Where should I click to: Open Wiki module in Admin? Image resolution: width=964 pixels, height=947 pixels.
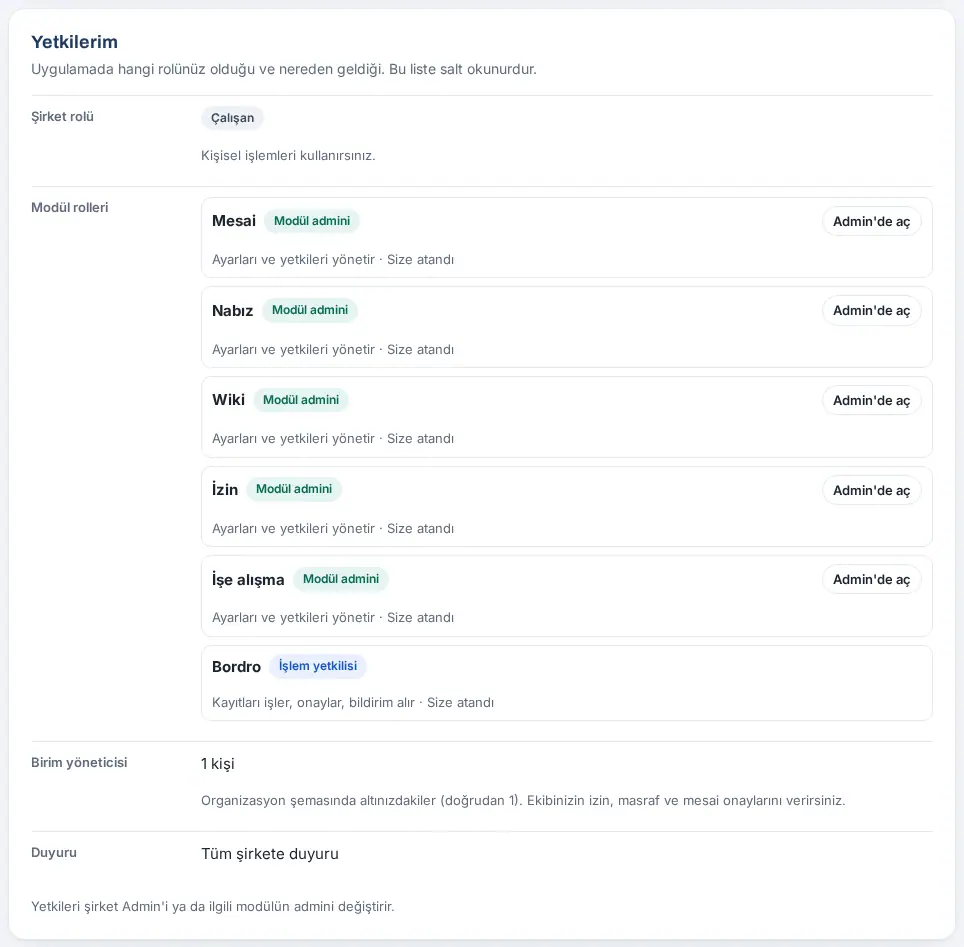[x=871, y=400]
